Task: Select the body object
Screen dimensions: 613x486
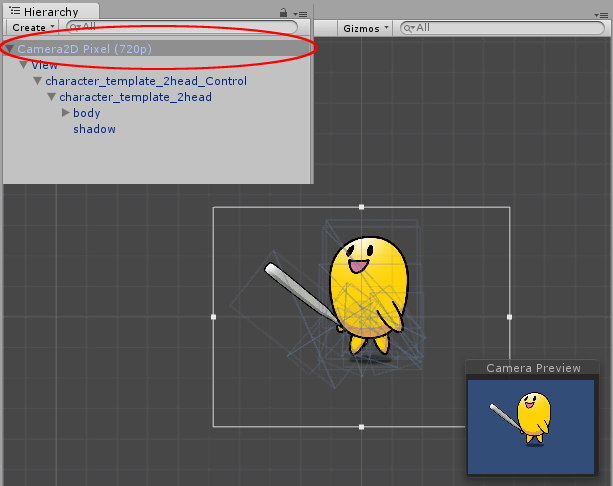Action: point(87,113)
